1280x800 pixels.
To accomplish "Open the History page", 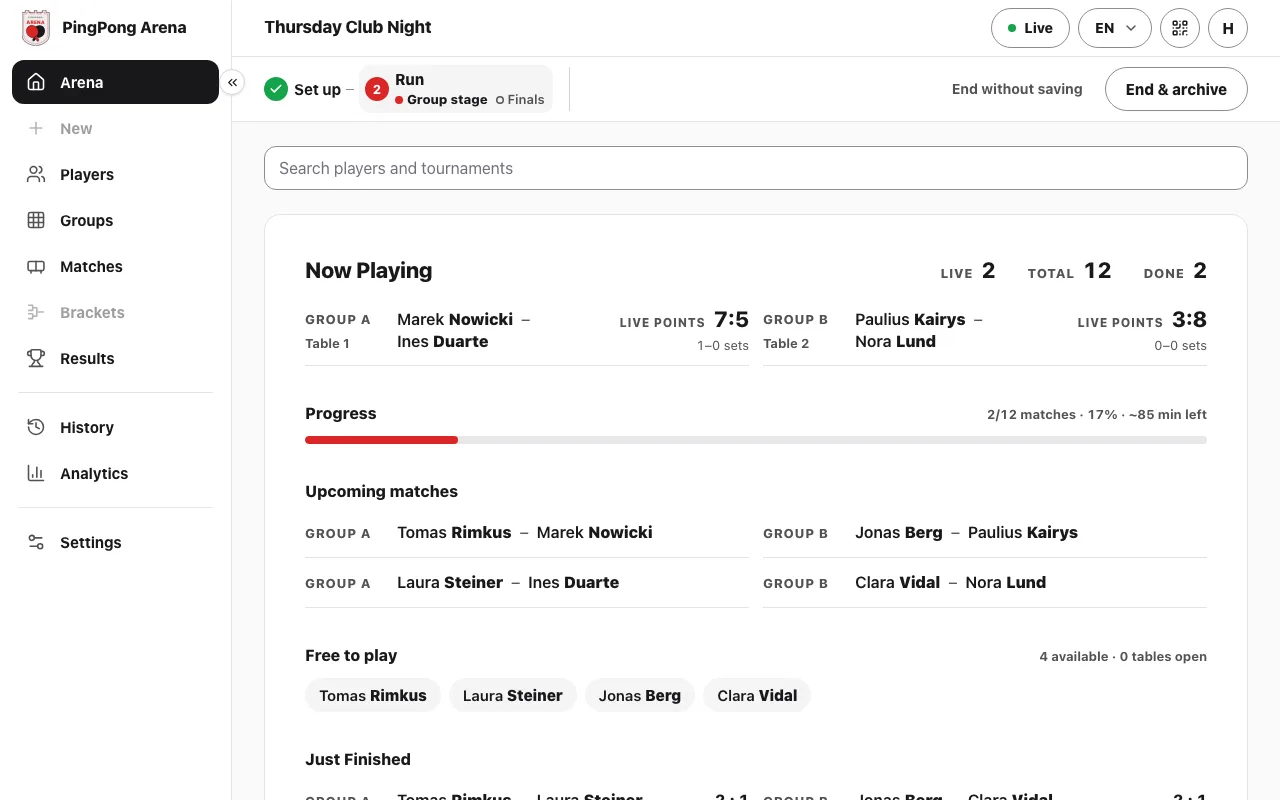I will [x=115, y=427].
